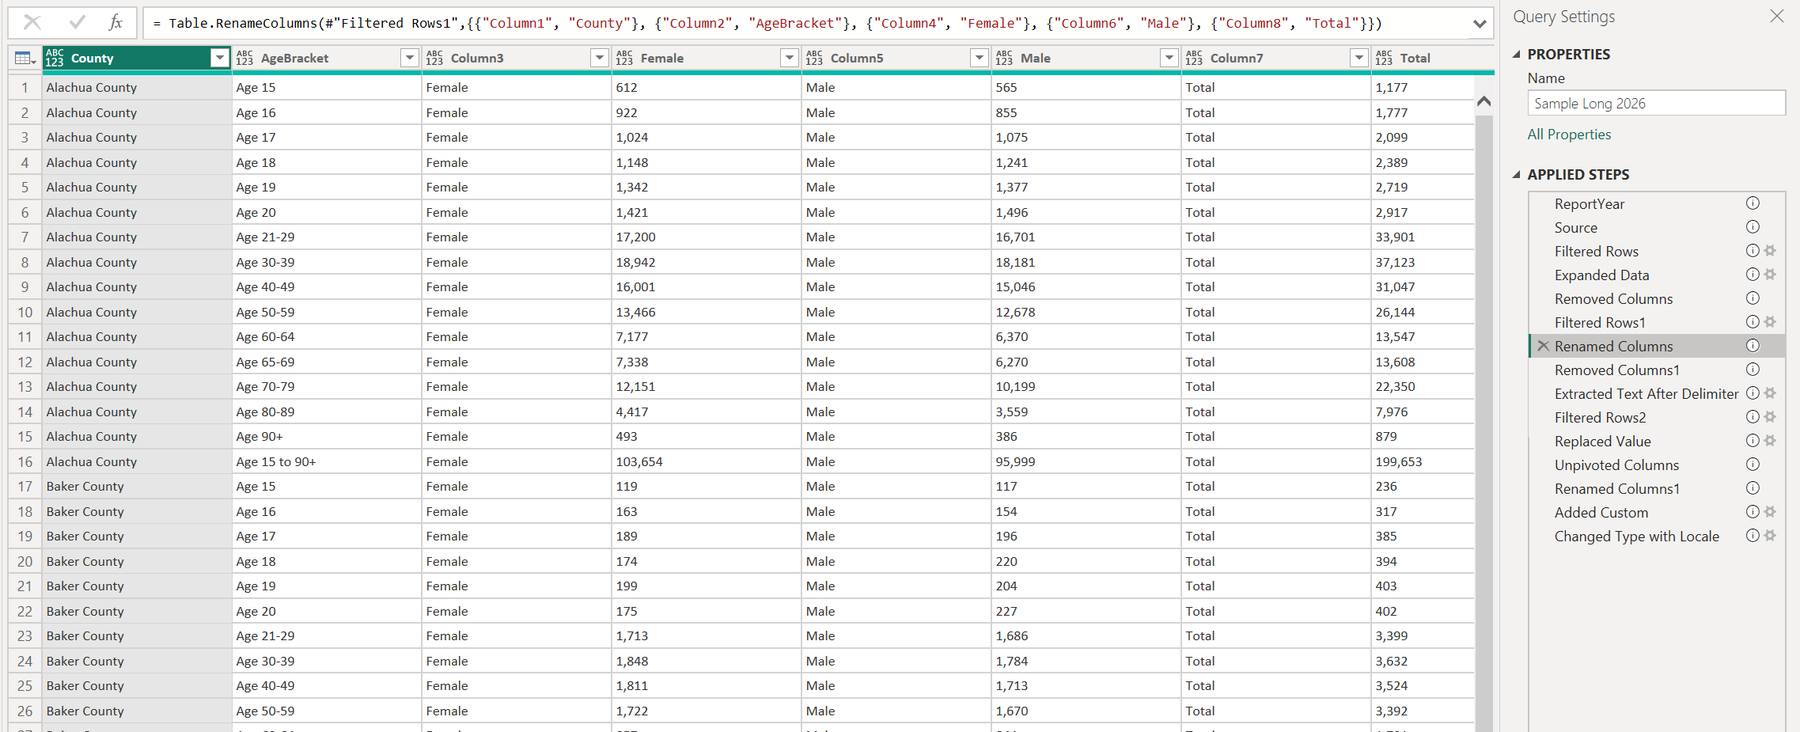Select row number 16 header
Viewport: 1800px width, 732px height.
pyautogui.click(x=25, y=462)
